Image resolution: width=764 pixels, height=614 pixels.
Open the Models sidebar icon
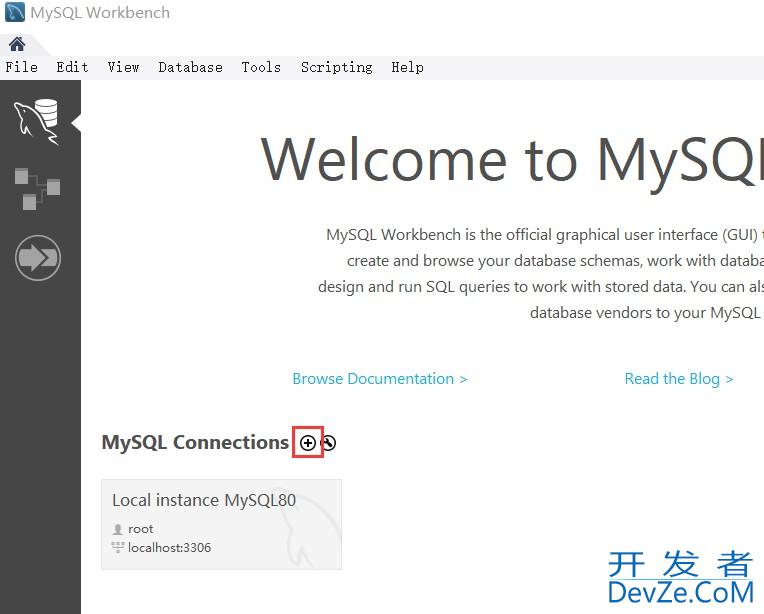38,189
